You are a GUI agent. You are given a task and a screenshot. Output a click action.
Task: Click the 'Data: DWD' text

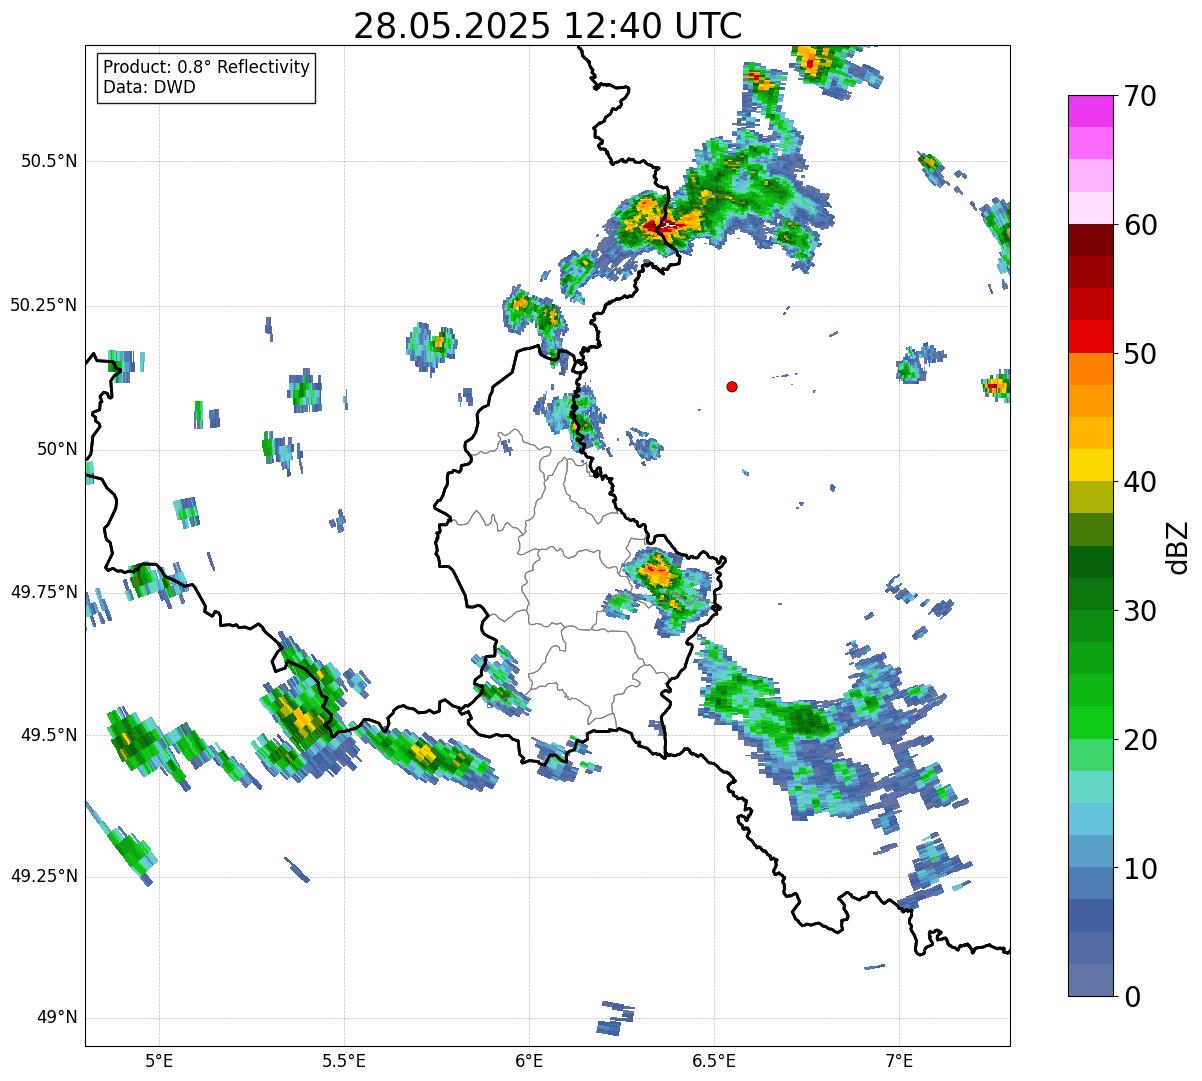[149, 87]
